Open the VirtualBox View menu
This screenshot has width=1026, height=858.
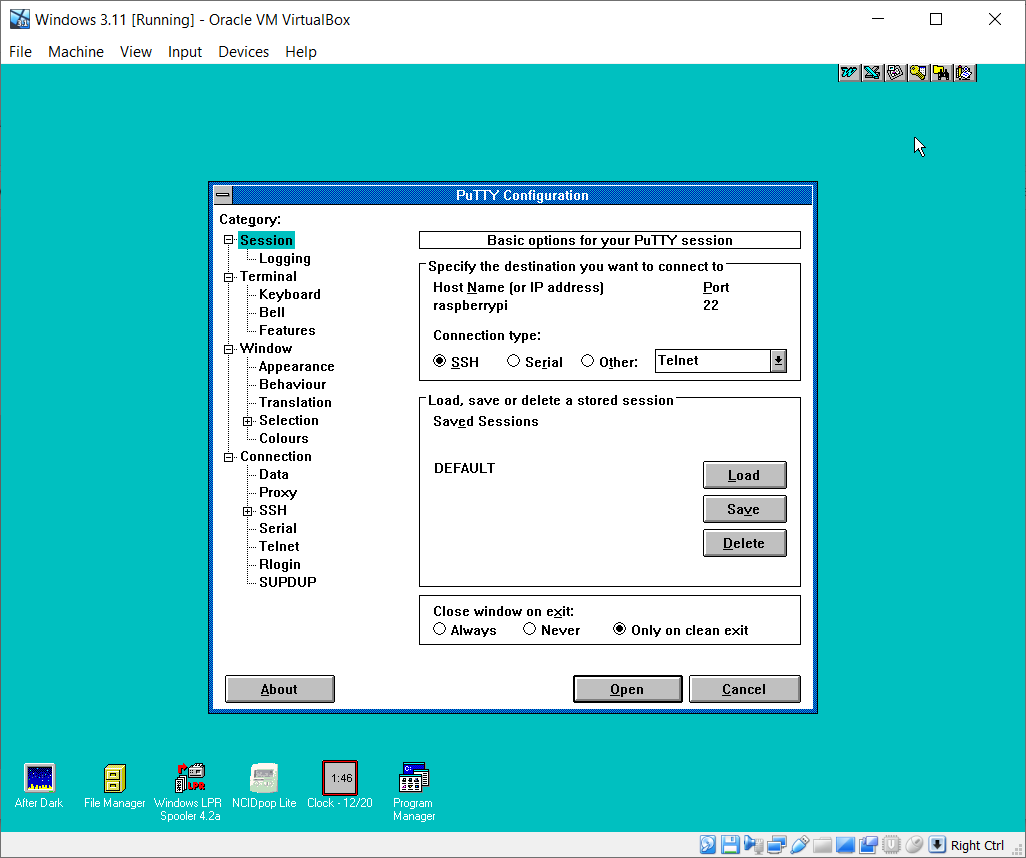(135, 52)
